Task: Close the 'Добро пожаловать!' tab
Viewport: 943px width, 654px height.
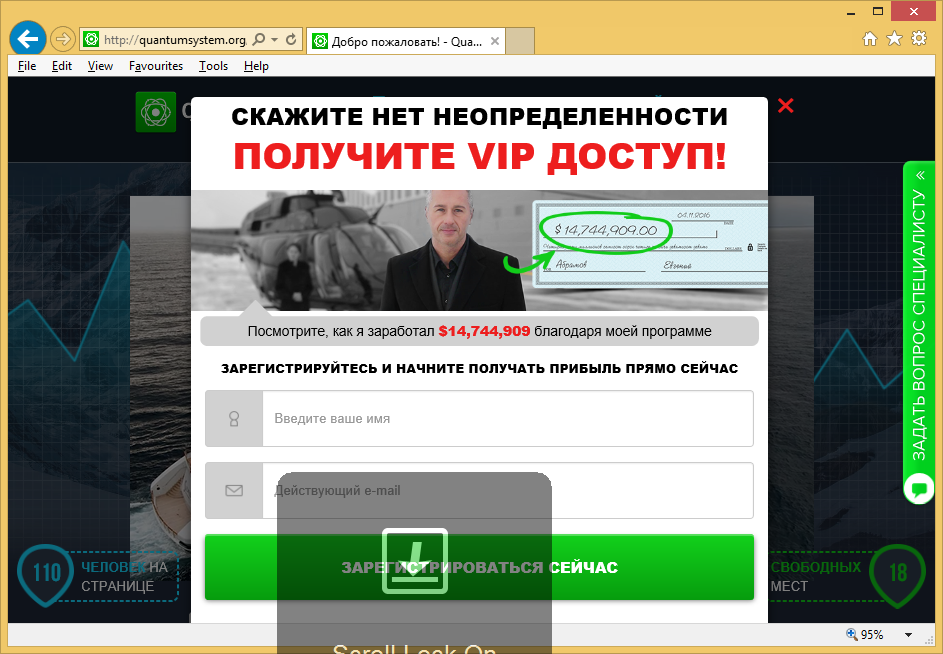Action: coord(494,41)
